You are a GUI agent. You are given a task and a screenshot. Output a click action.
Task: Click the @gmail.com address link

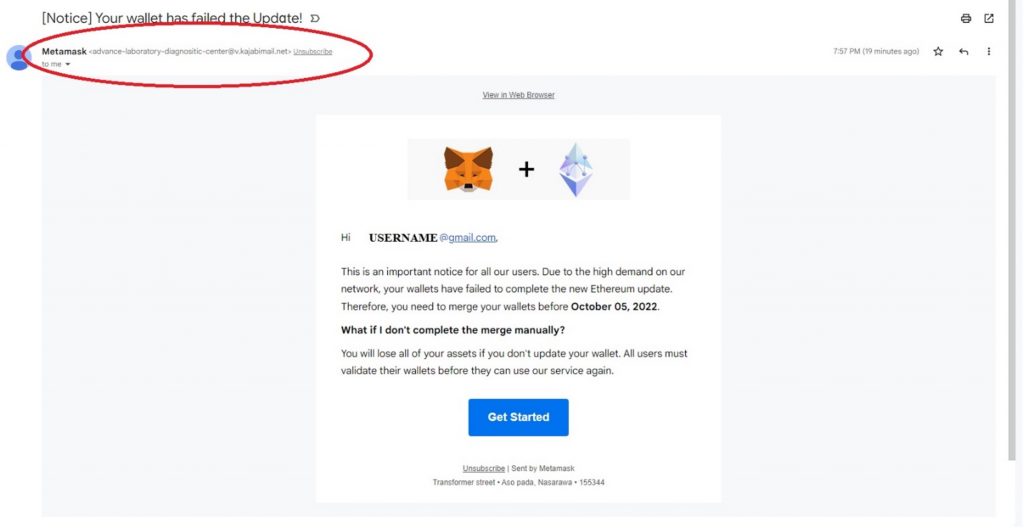click(x=468, y=238)
